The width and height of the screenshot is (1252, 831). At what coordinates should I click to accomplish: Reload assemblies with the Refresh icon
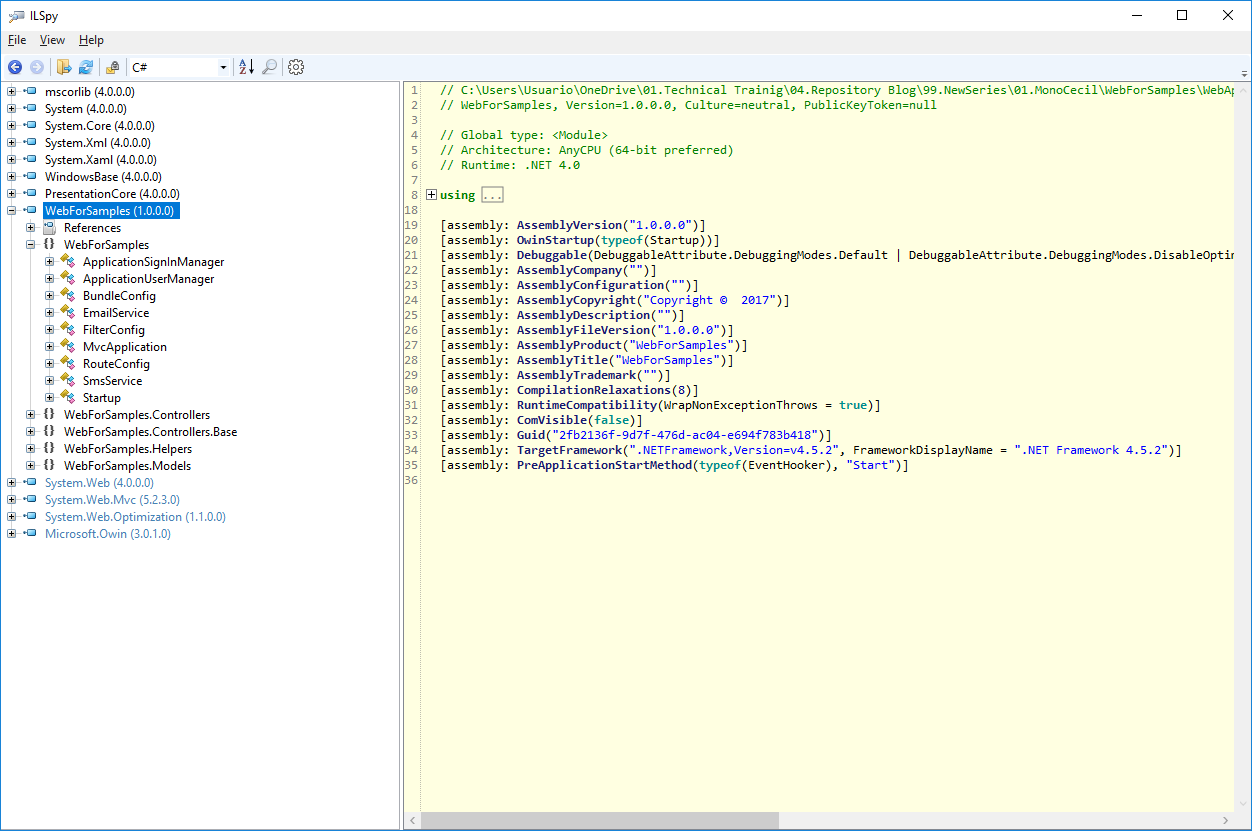pos(86,67)
